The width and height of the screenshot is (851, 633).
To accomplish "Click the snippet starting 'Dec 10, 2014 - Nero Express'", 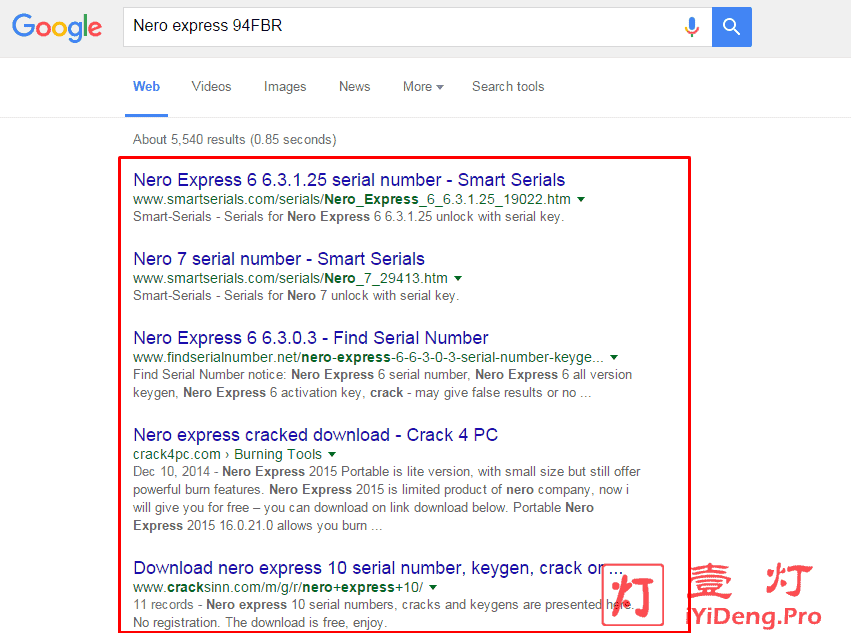I will click(386, 498).
